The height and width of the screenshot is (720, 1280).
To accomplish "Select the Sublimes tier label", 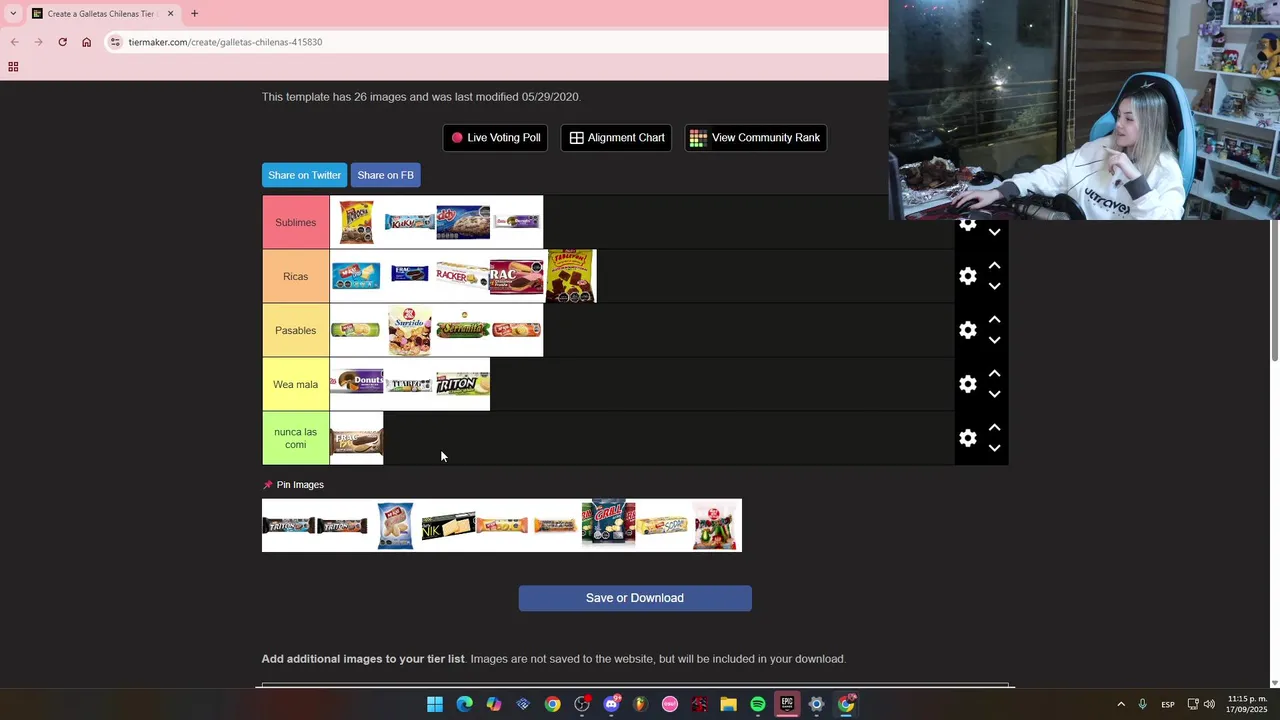I will click(296, 222).
